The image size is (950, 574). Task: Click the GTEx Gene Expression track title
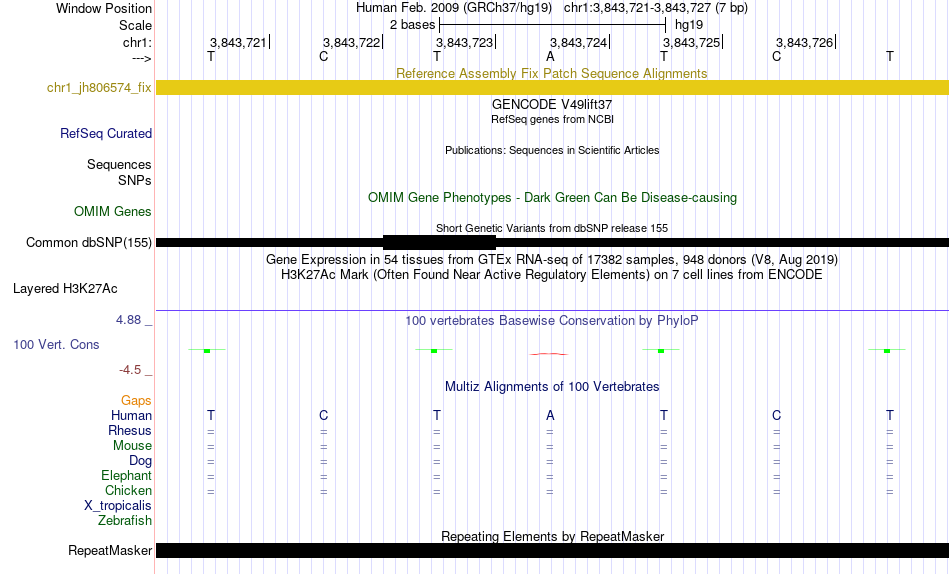[x=552, y=259]
